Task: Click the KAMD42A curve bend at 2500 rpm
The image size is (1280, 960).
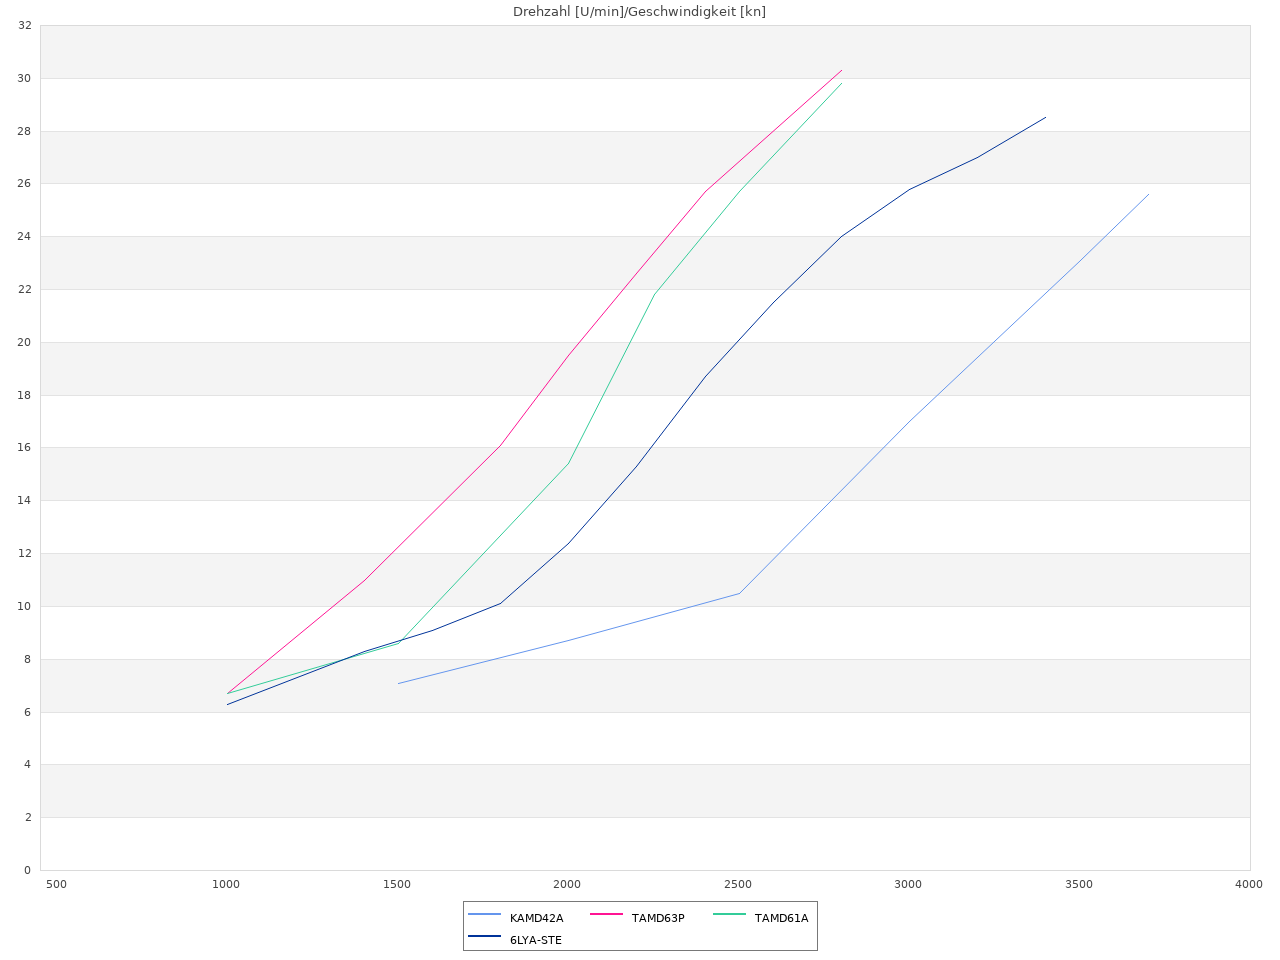Action: click(x=739, y=593)
